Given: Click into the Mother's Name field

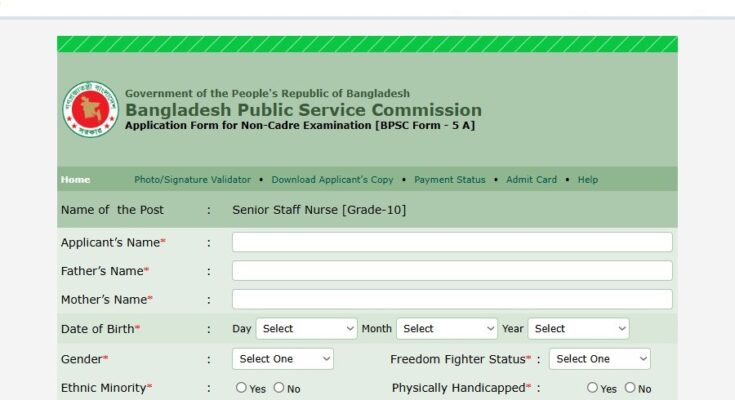Looking at the screenshot, I should (452, 299).
